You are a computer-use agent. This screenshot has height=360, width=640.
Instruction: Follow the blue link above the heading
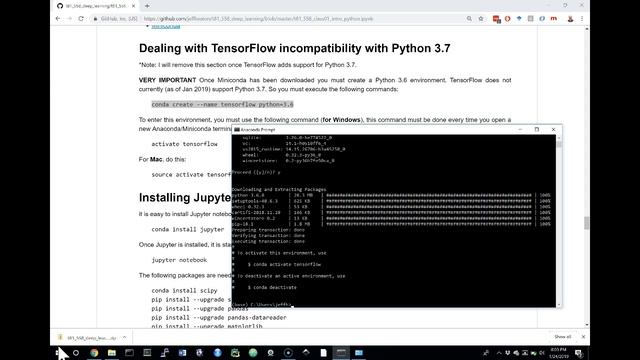pos(166,26)
